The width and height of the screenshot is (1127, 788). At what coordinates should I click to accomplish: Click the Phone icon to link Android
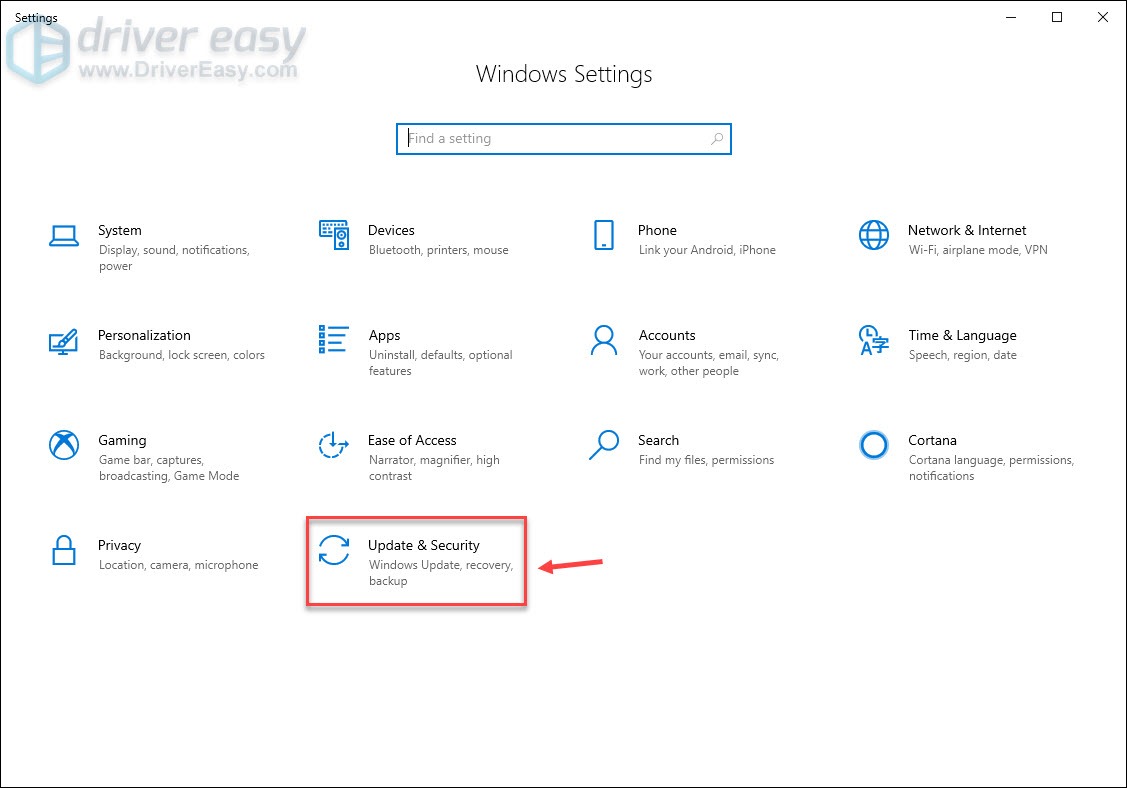(603, 235)
